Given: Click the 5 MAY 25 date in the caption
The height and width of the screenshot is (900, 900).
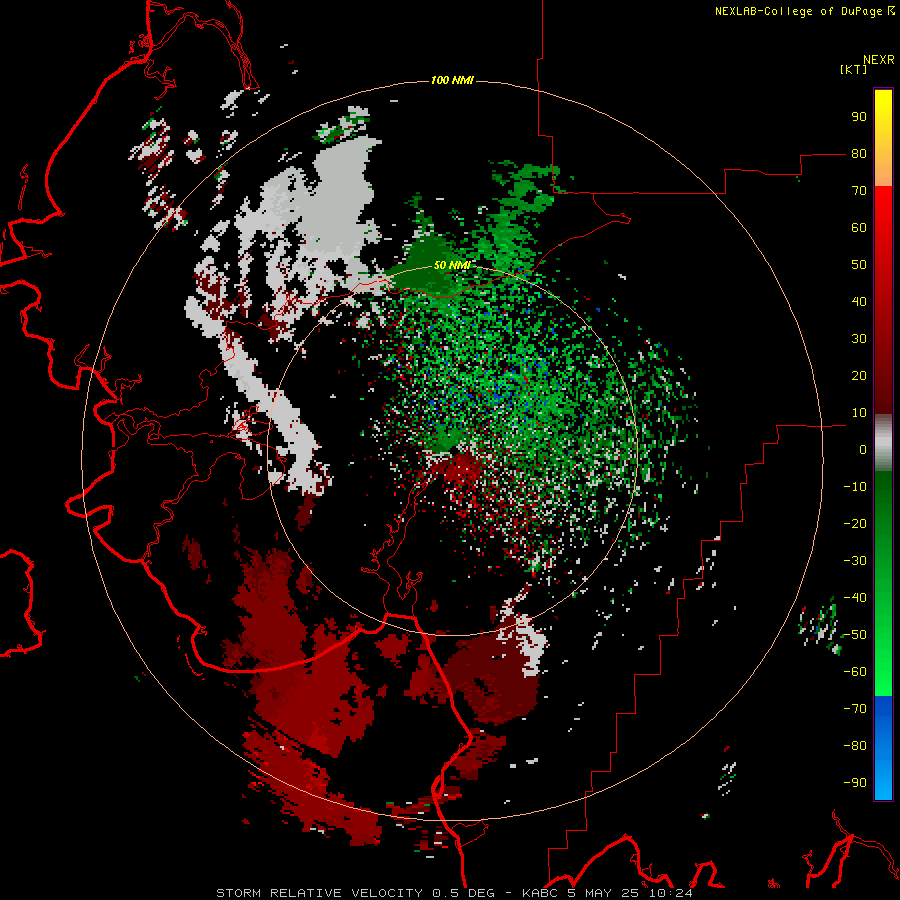Looking at the screenshot, I should tap(603, 893).
